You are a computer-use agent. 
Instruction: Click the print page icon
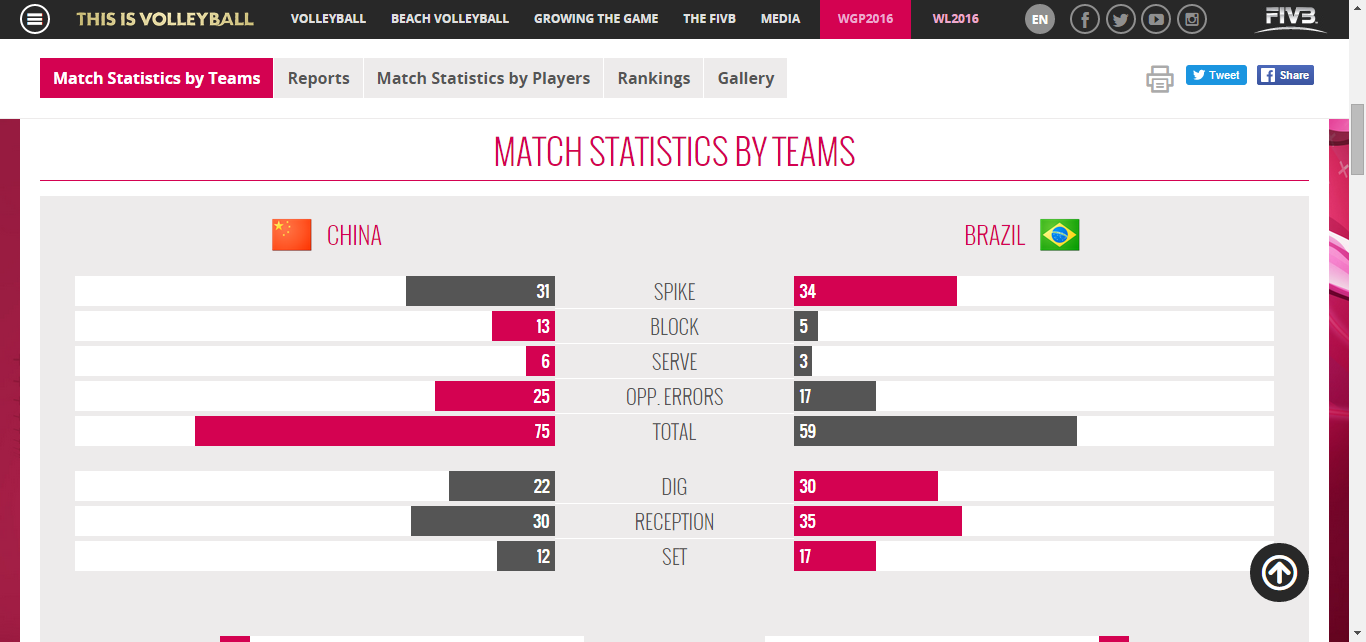click(1159, 78)
